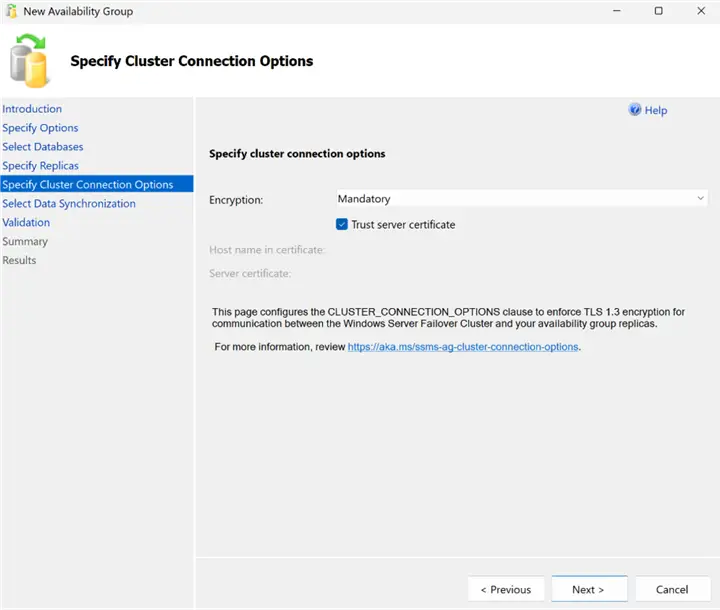This screenshot has width=720, height=610.
Task: Click the Server certificate label
Action: pyautogui.click(x=250, y=273)
